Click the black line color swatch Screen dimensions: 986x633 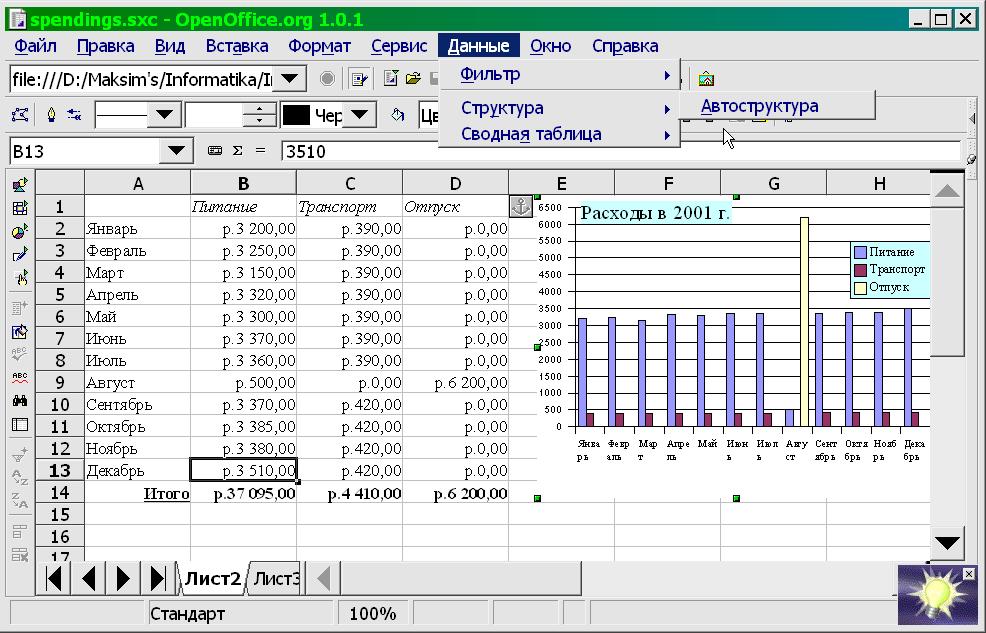pos(296,116)
